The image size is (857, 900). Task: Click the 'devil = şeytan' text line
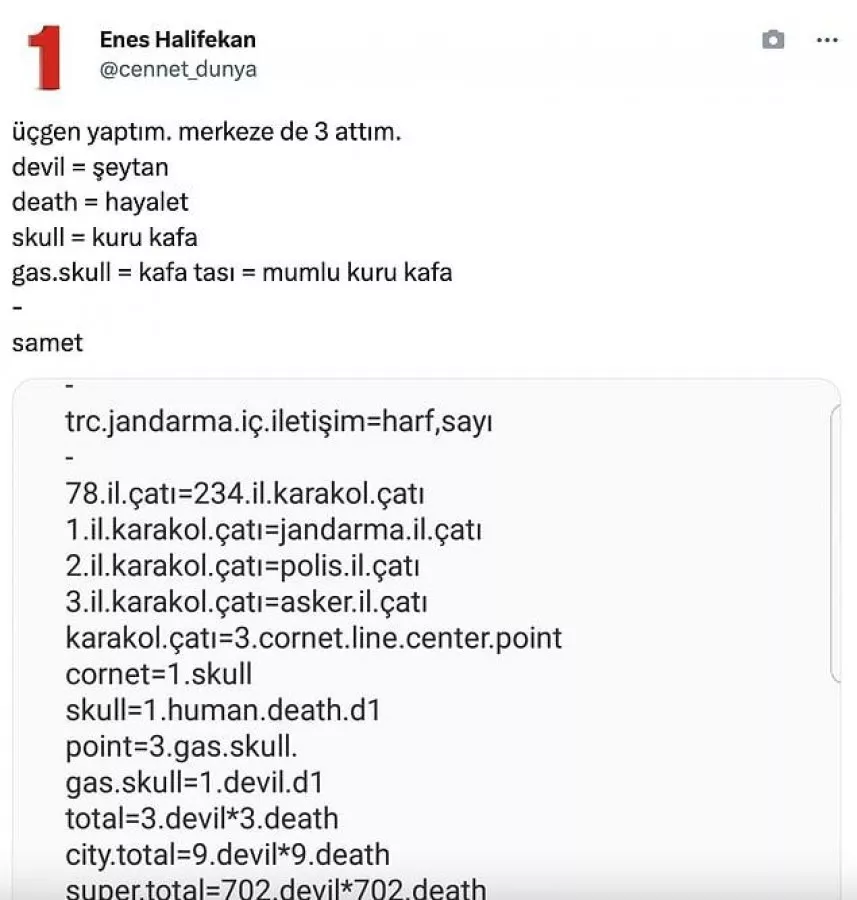(x=90, y=167)
